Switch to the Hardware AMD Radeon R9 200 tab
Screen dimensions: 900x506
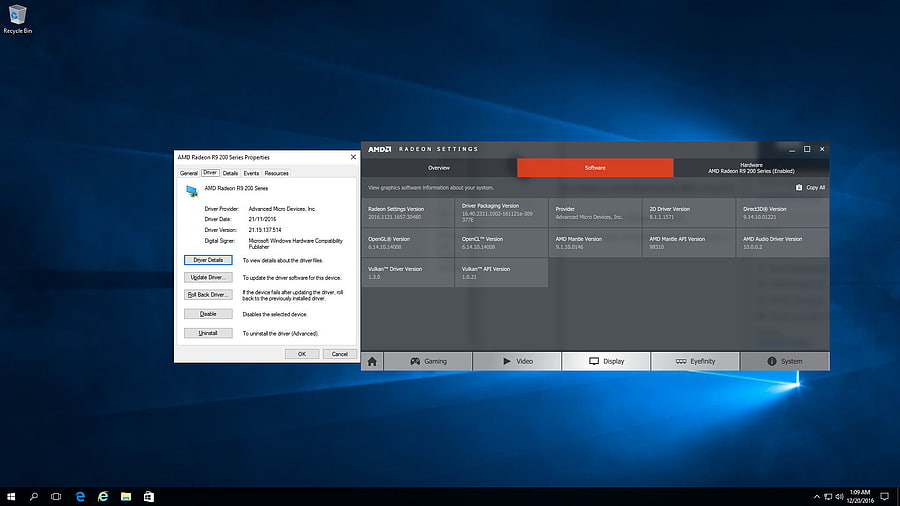click(751, 168)
